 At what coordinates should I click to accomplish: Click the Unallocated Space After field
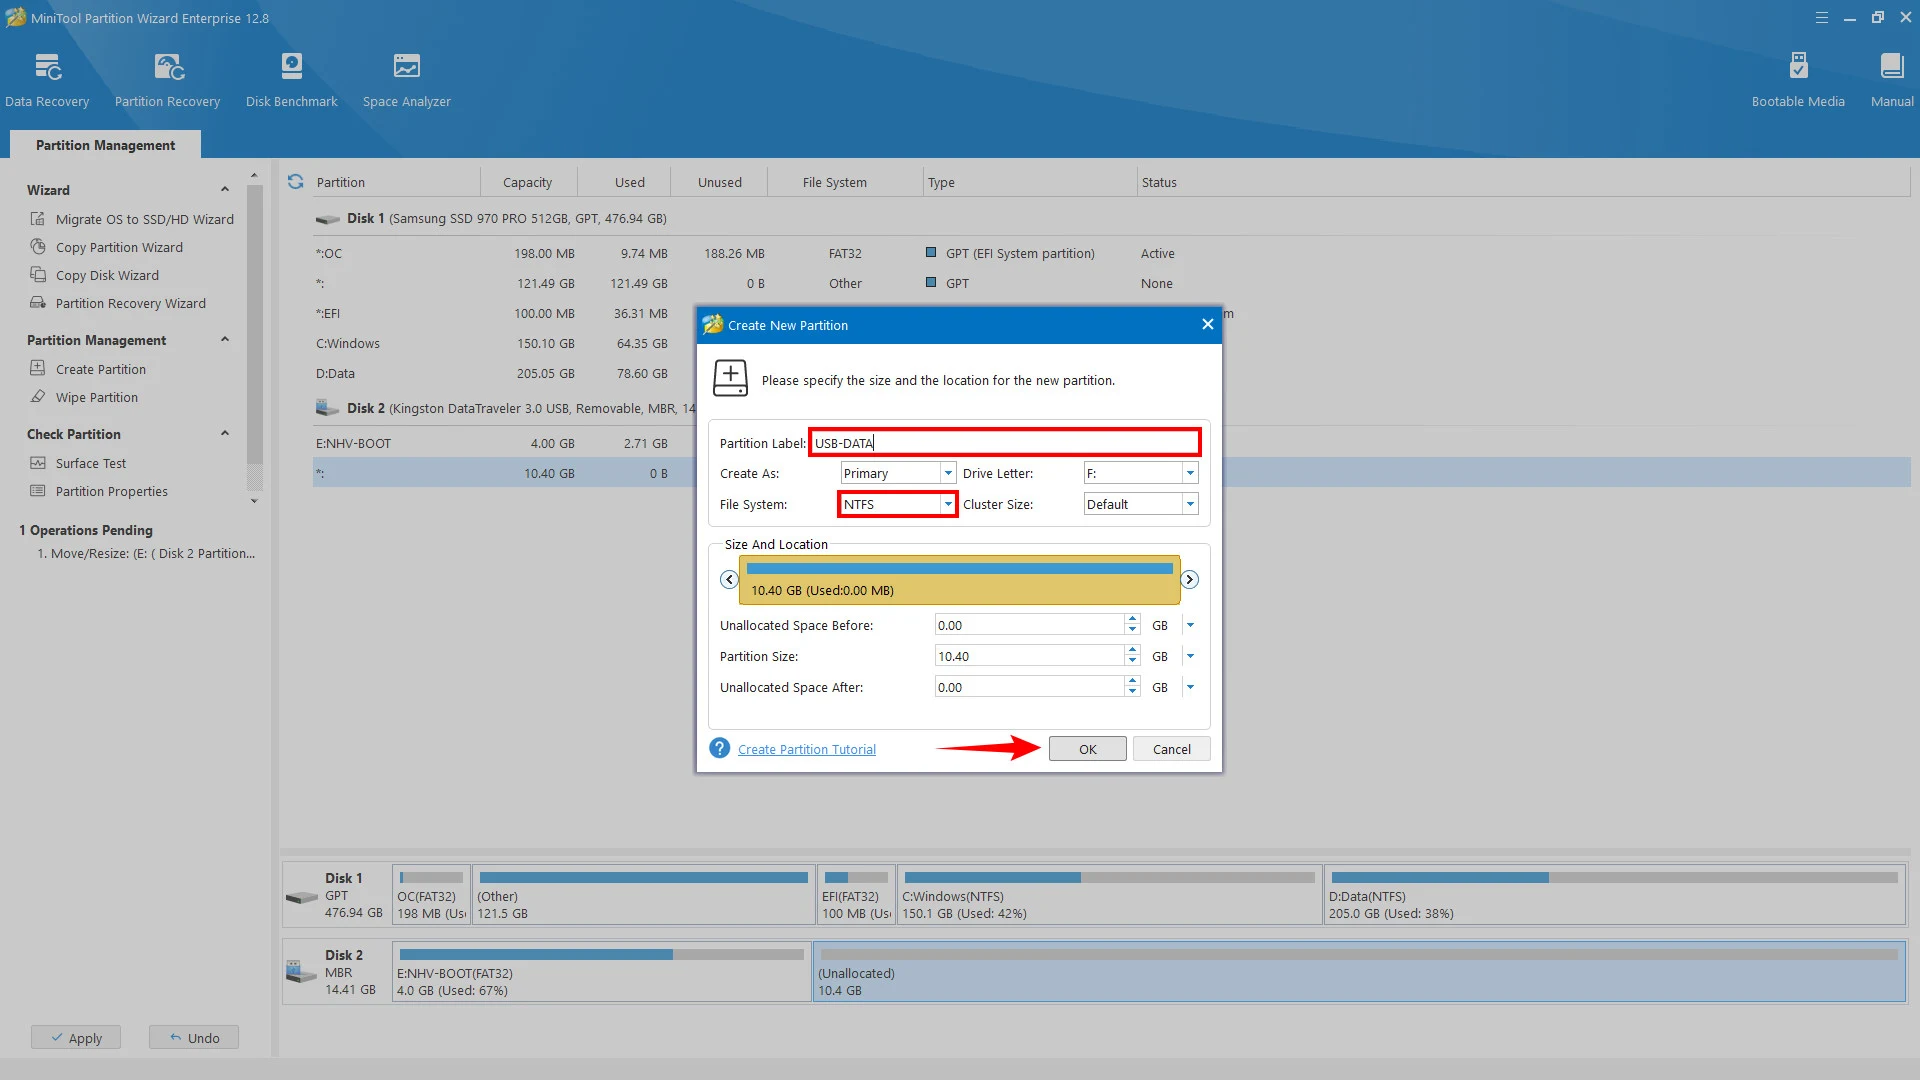point(1029,687)
